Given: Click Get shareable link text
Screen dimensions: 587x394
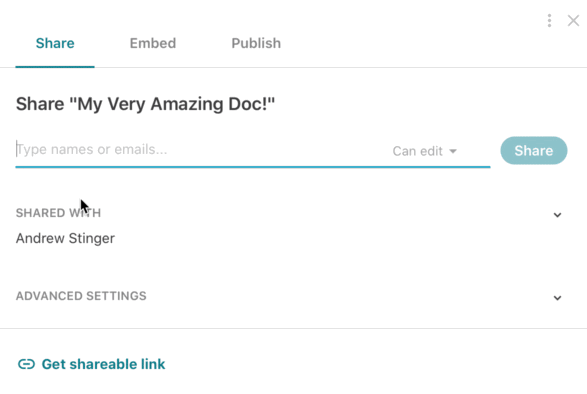Looking at the screenshot, I should tap(103, 364).
